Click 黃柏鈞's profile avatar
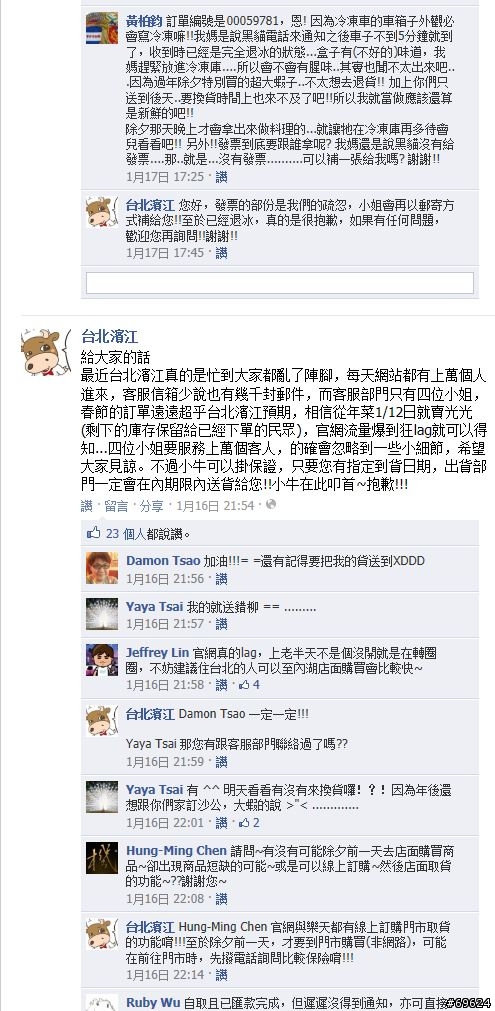 point(102,28)
